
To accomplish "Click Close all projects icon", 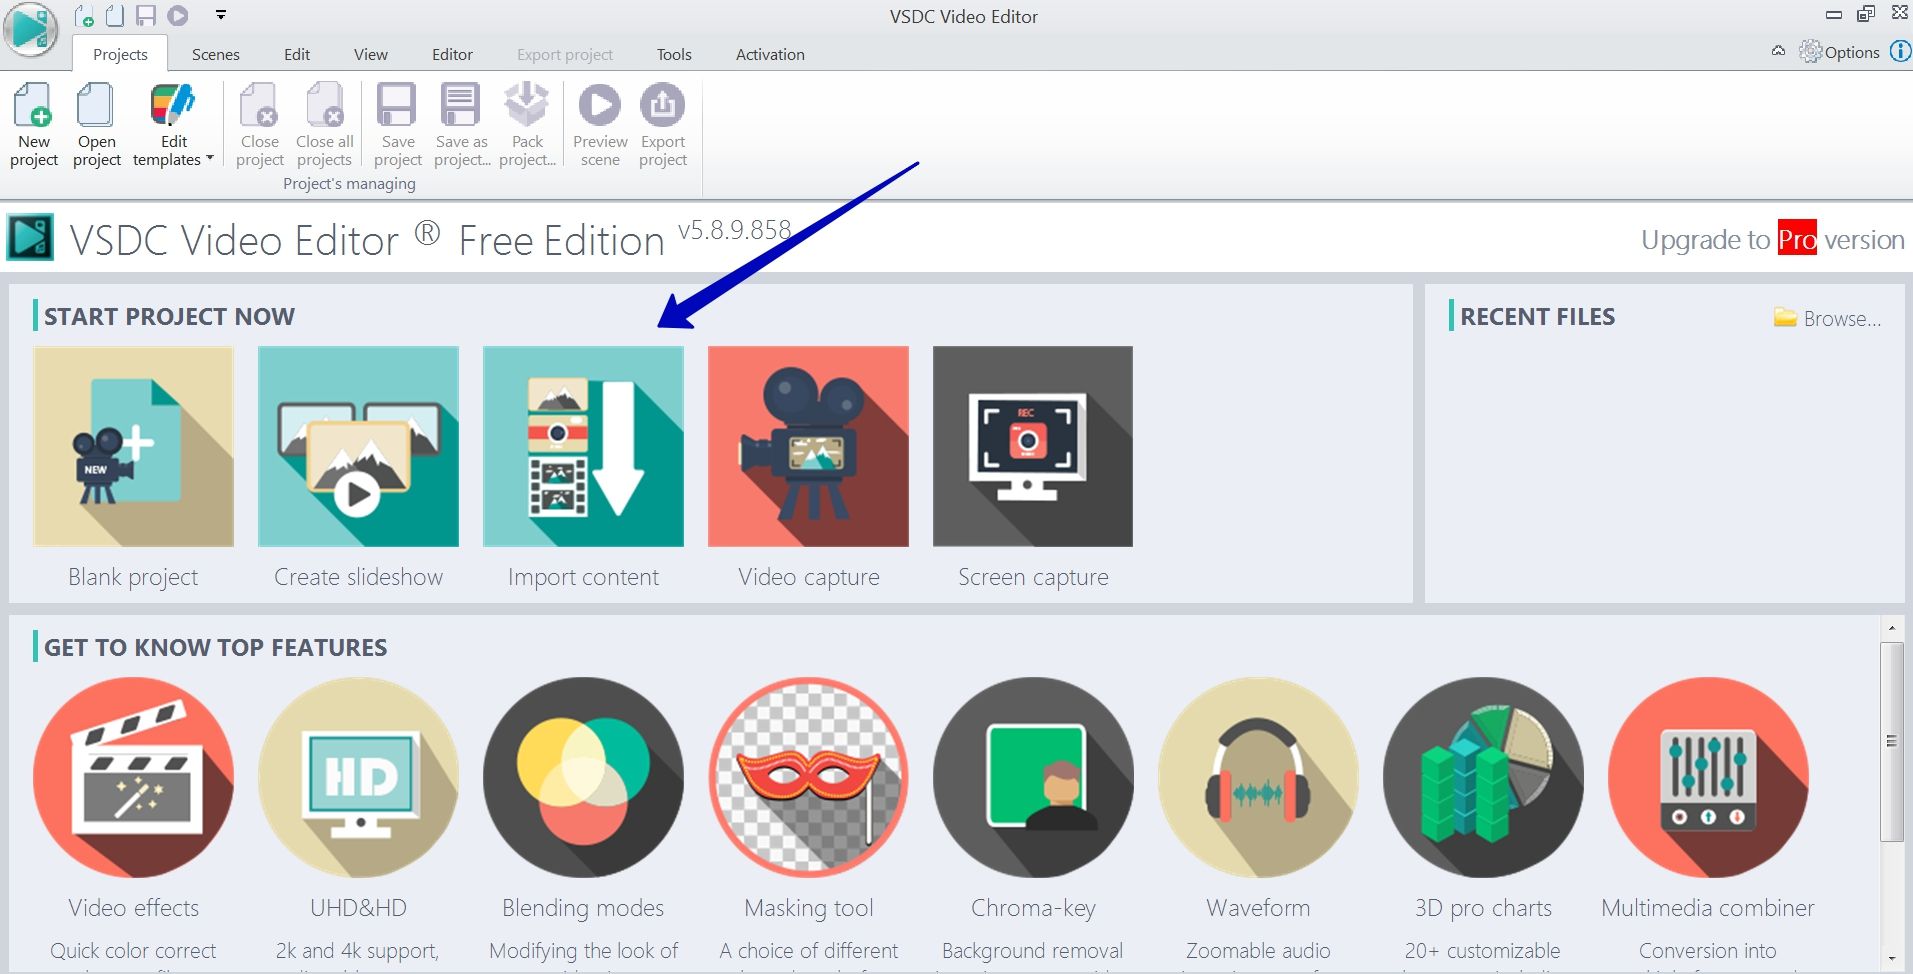I will (324, 106).
